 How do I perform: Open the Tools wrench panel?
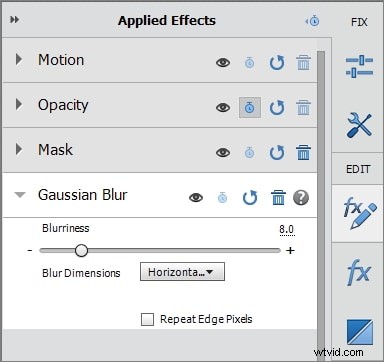(359, 125)
